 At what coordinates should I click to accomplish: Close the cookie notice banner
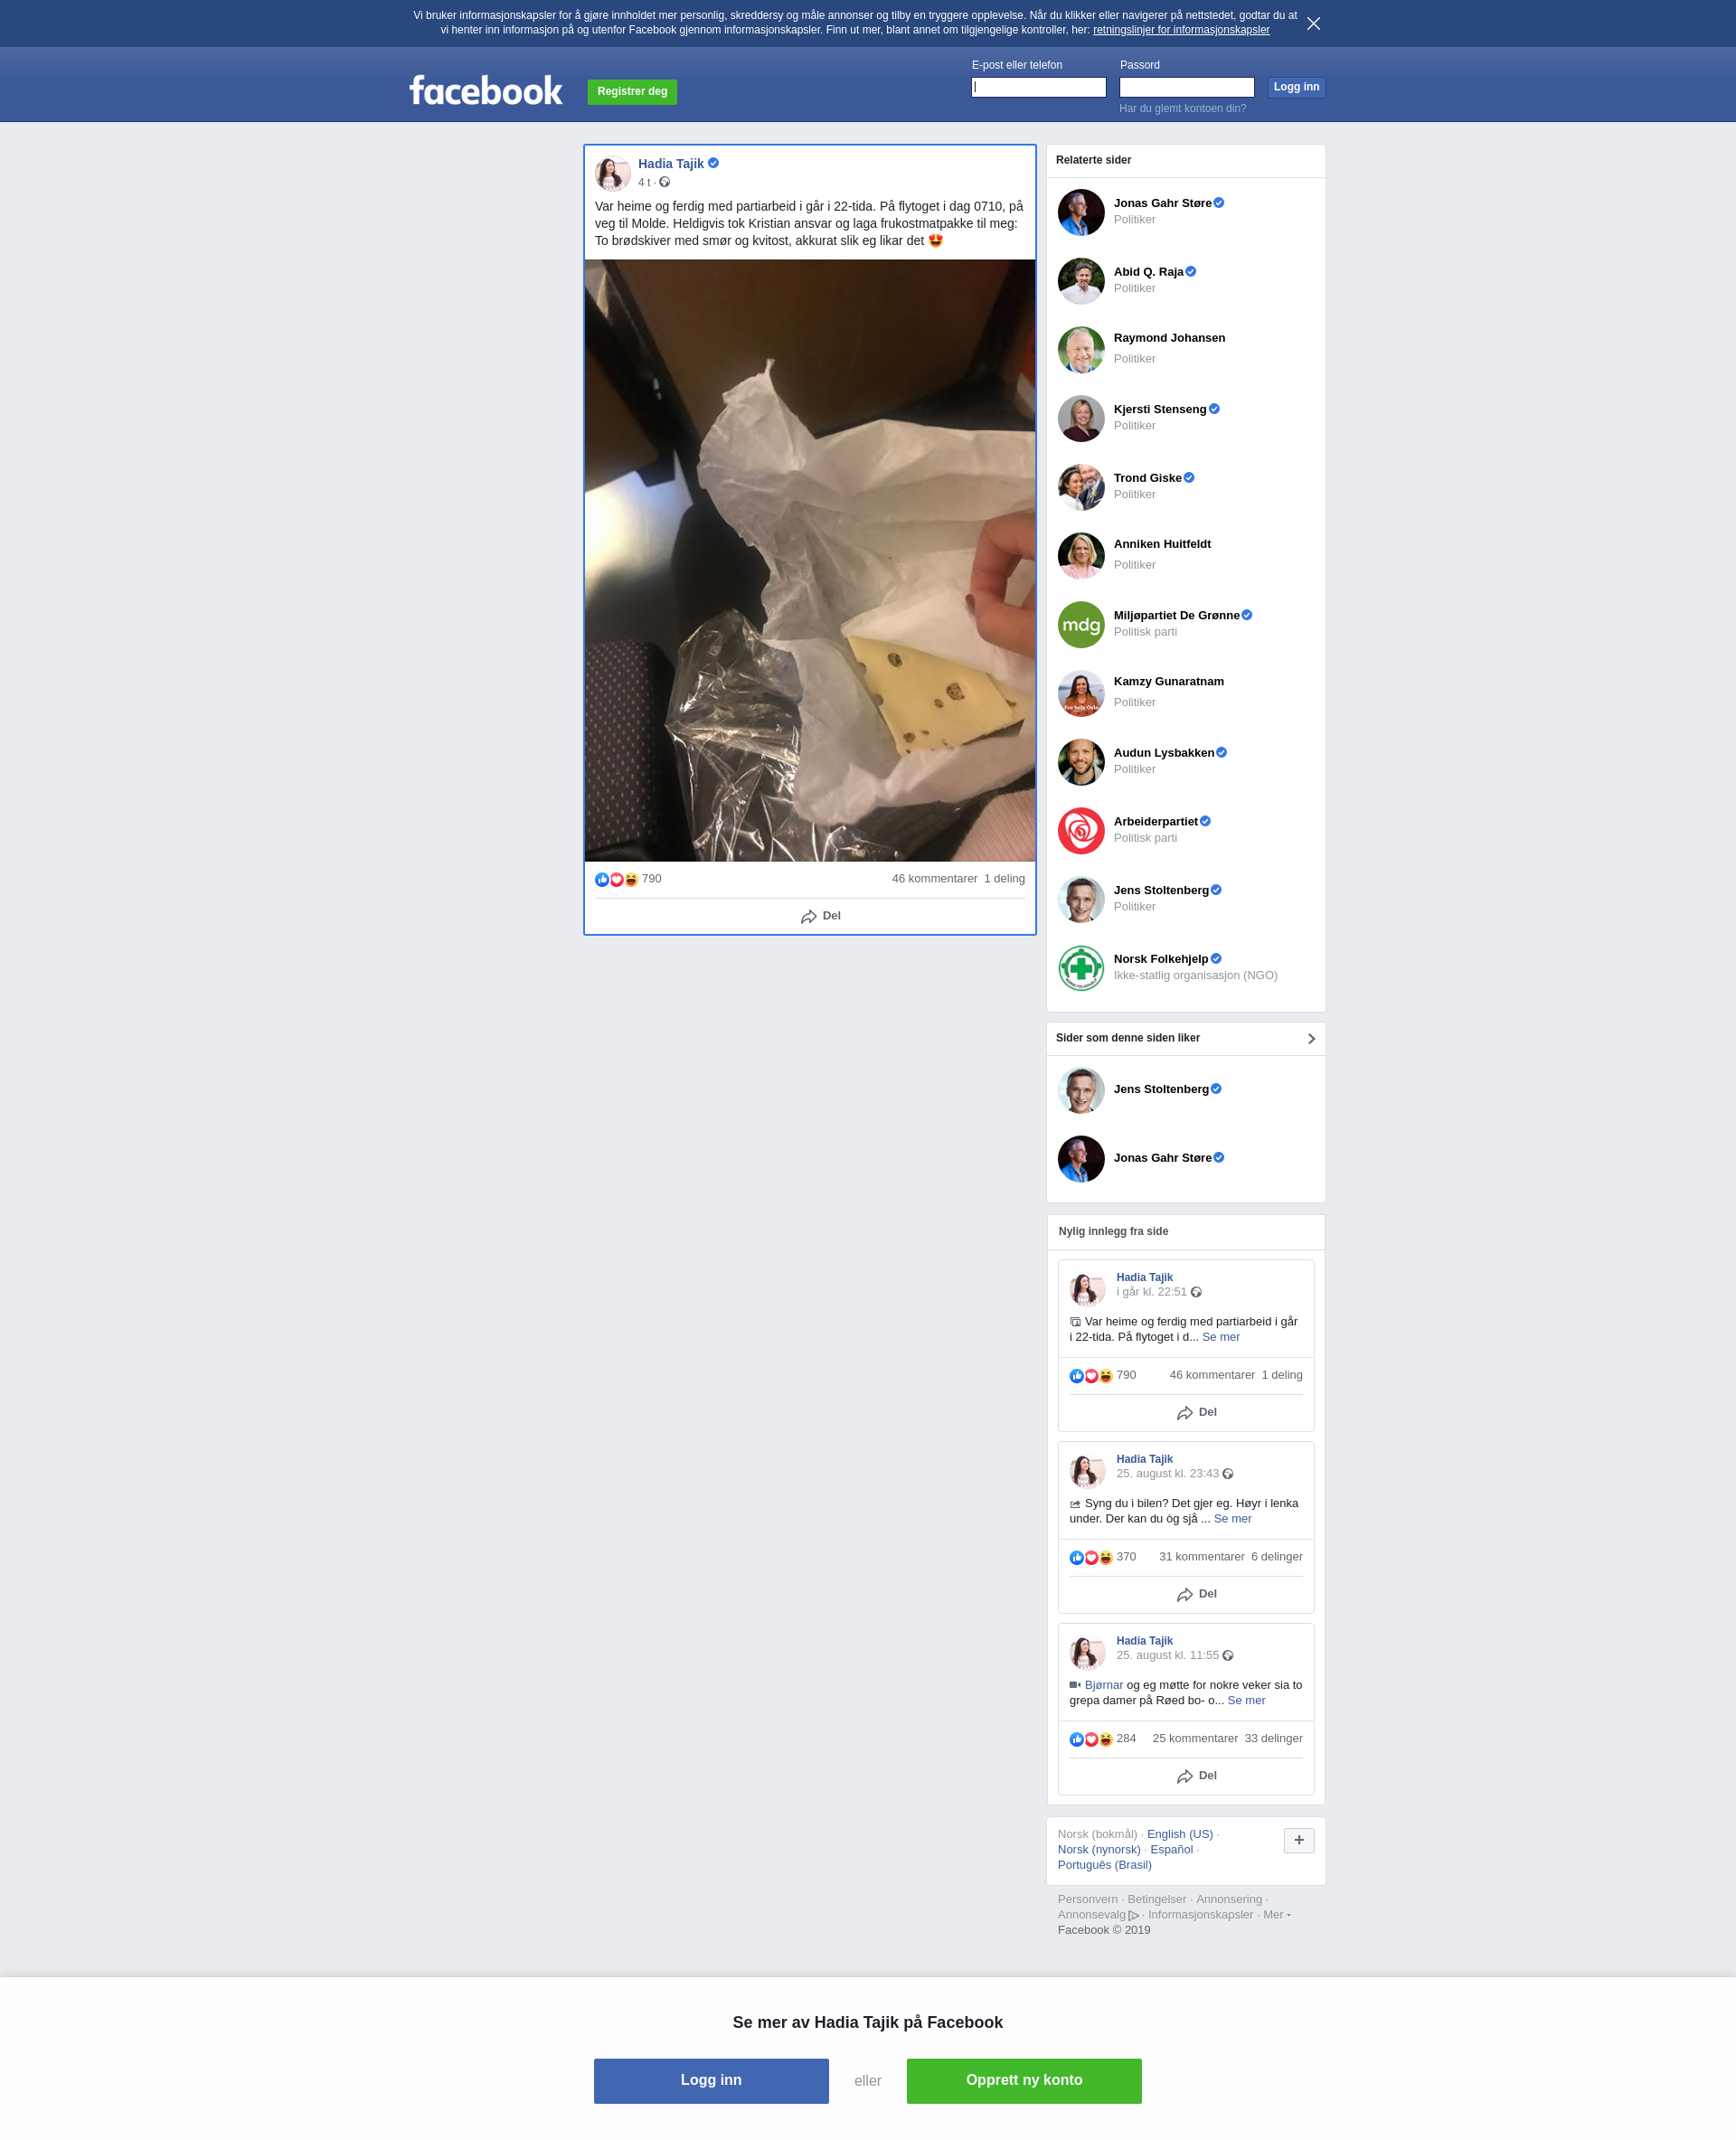(x=1313, y=23)
